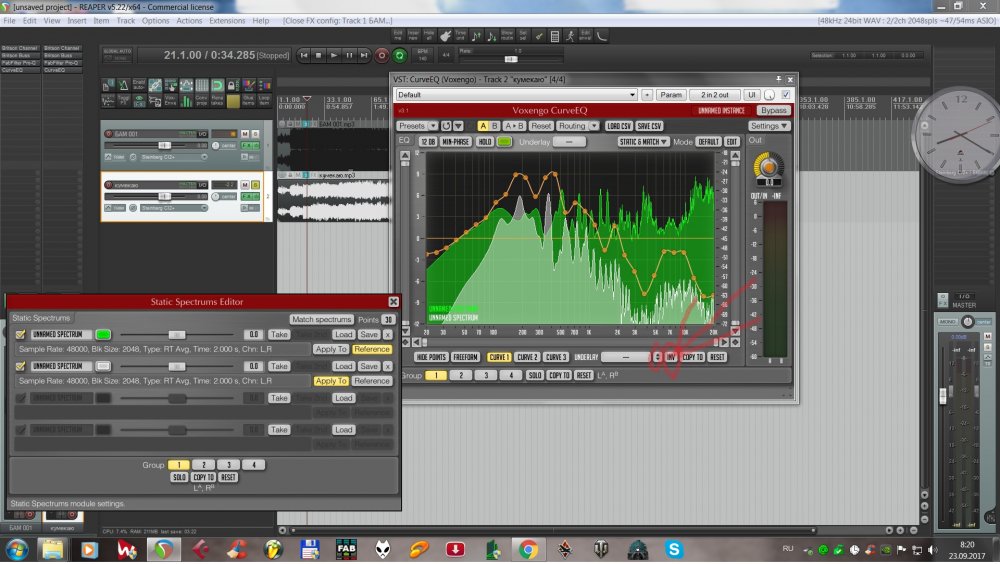Mute track SAM 001
The image size is (1000, 564).
pos(245,134)
